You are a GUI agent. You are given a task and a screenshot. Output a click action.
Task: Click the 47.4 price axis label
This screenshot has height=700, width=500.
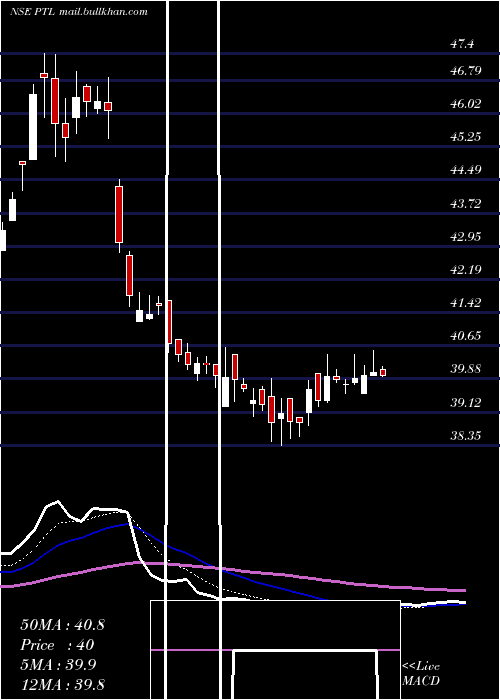[462, 44]
